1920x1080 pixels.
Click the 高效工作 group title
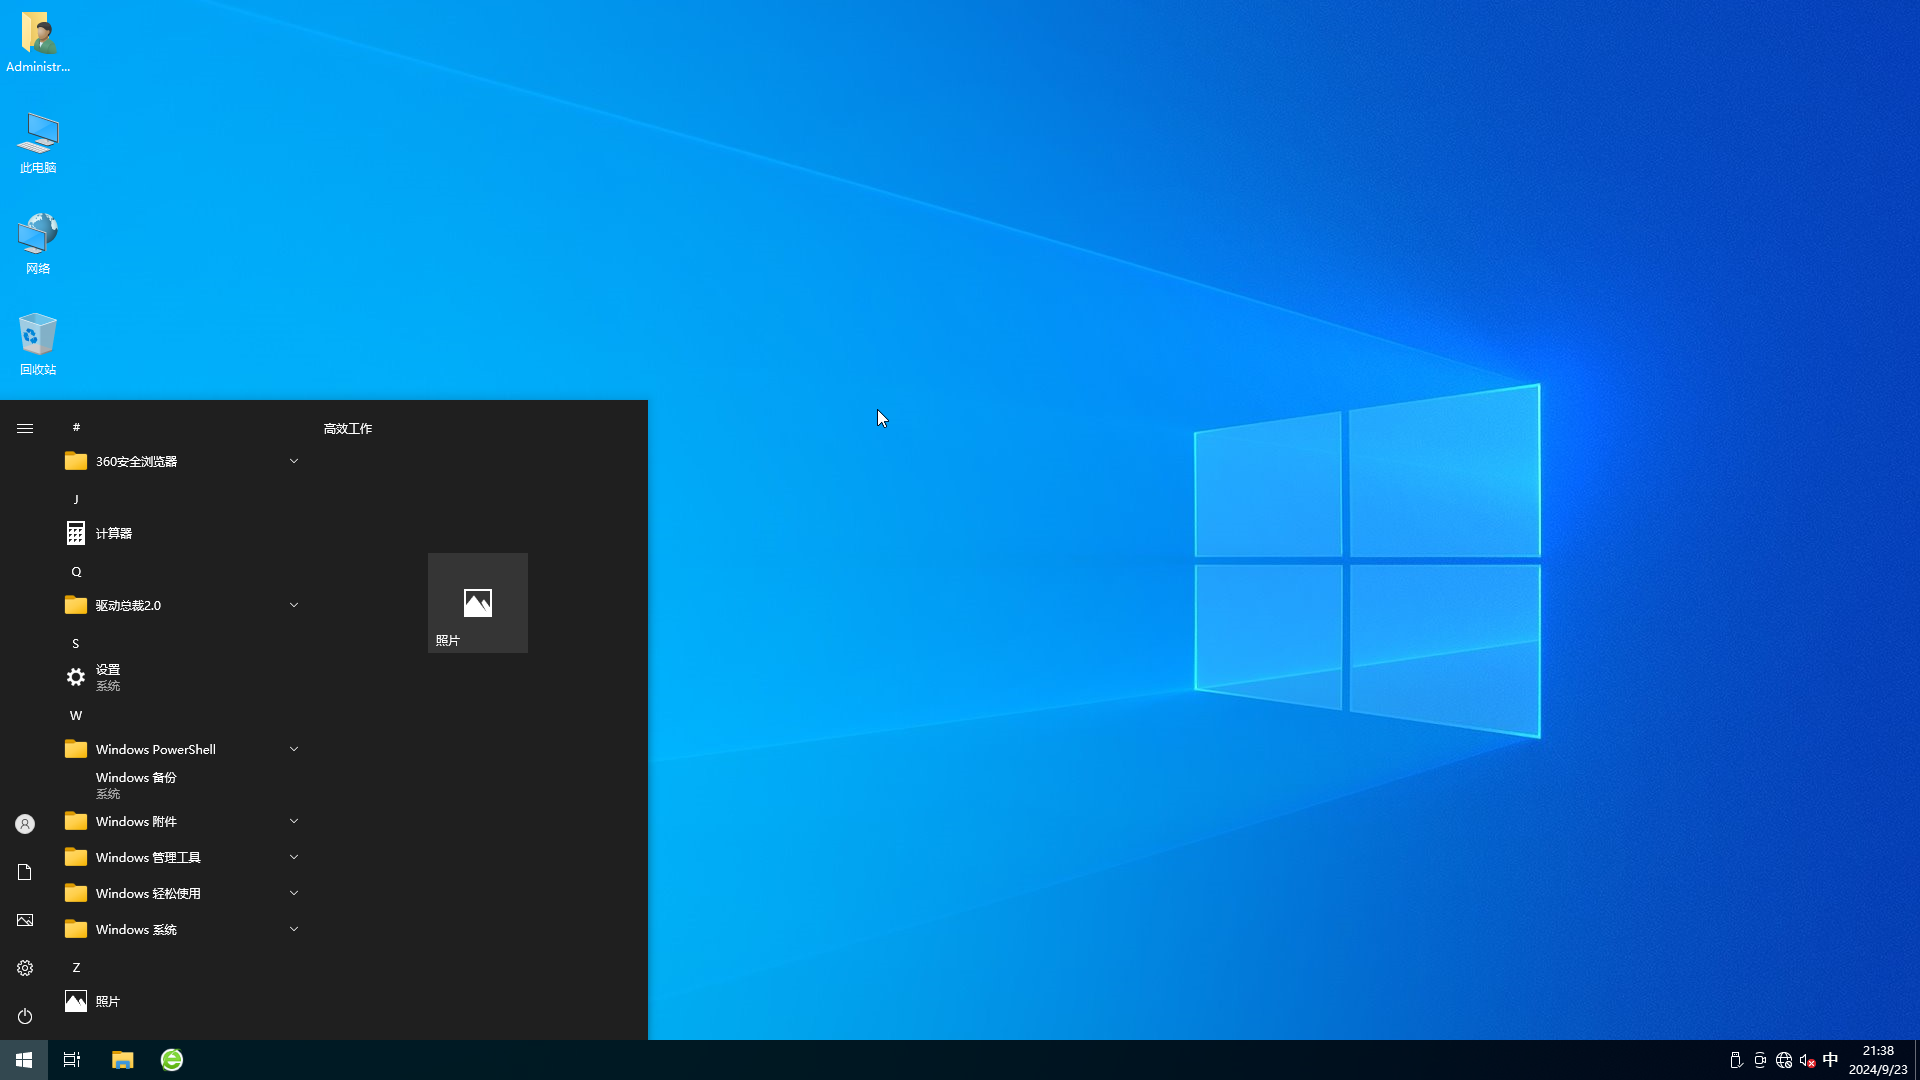pos(348,428)
